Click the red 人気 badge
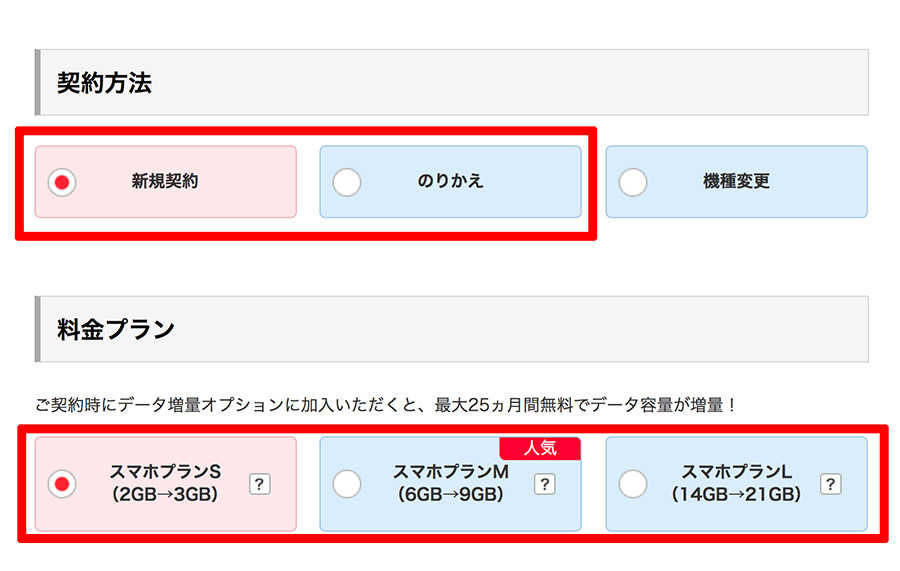900x571 pixels. [x=540, y=448]
